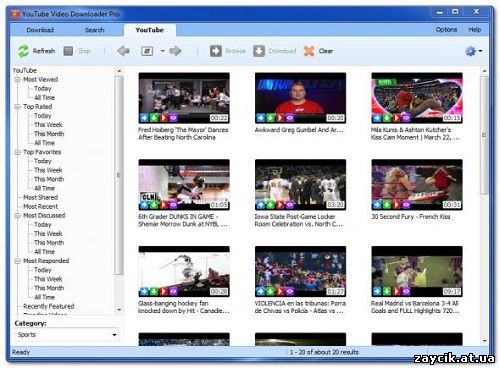The image size is (500, 368).
Task: Select Today under Most Viewed
Action: tap(43, 89)
